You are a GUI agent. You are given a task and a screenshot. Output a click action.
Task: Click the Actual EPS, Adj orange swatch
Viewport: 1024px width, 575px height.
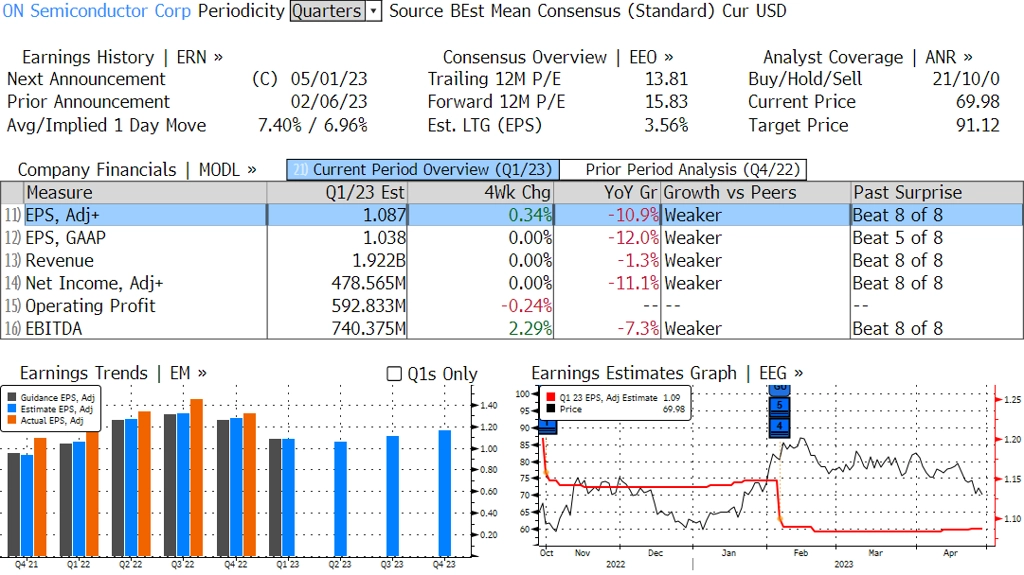pyautogui.click(x=12, y=421)
